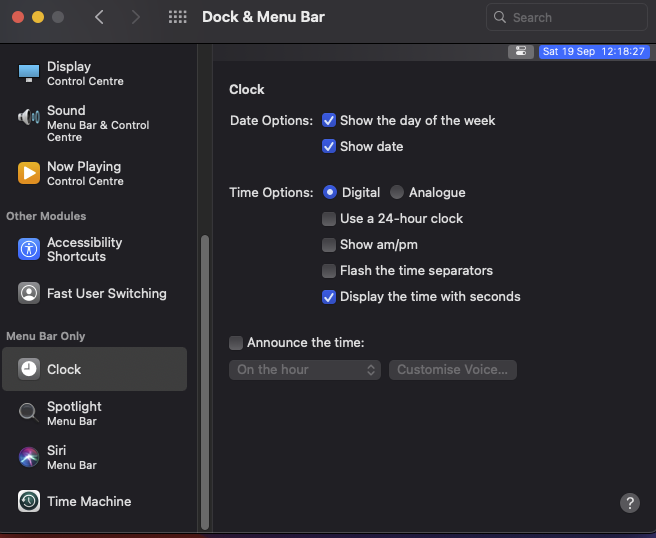This screenshot has height=538, width=656.
Task: Click the Spotlight label in sidebar
Action: point(74,406)
